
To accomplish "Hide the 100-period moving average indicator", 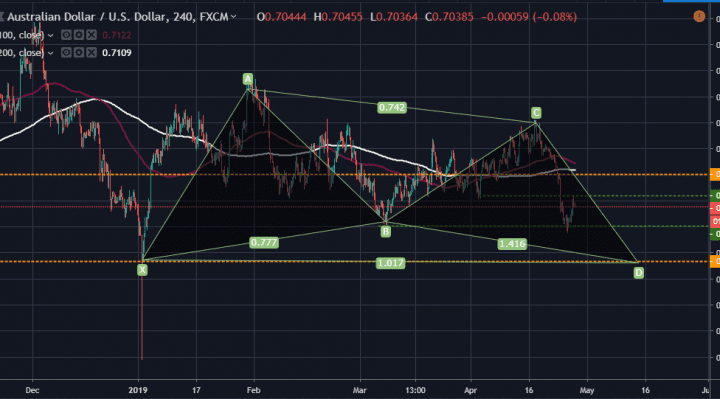I will click(66, 35).
